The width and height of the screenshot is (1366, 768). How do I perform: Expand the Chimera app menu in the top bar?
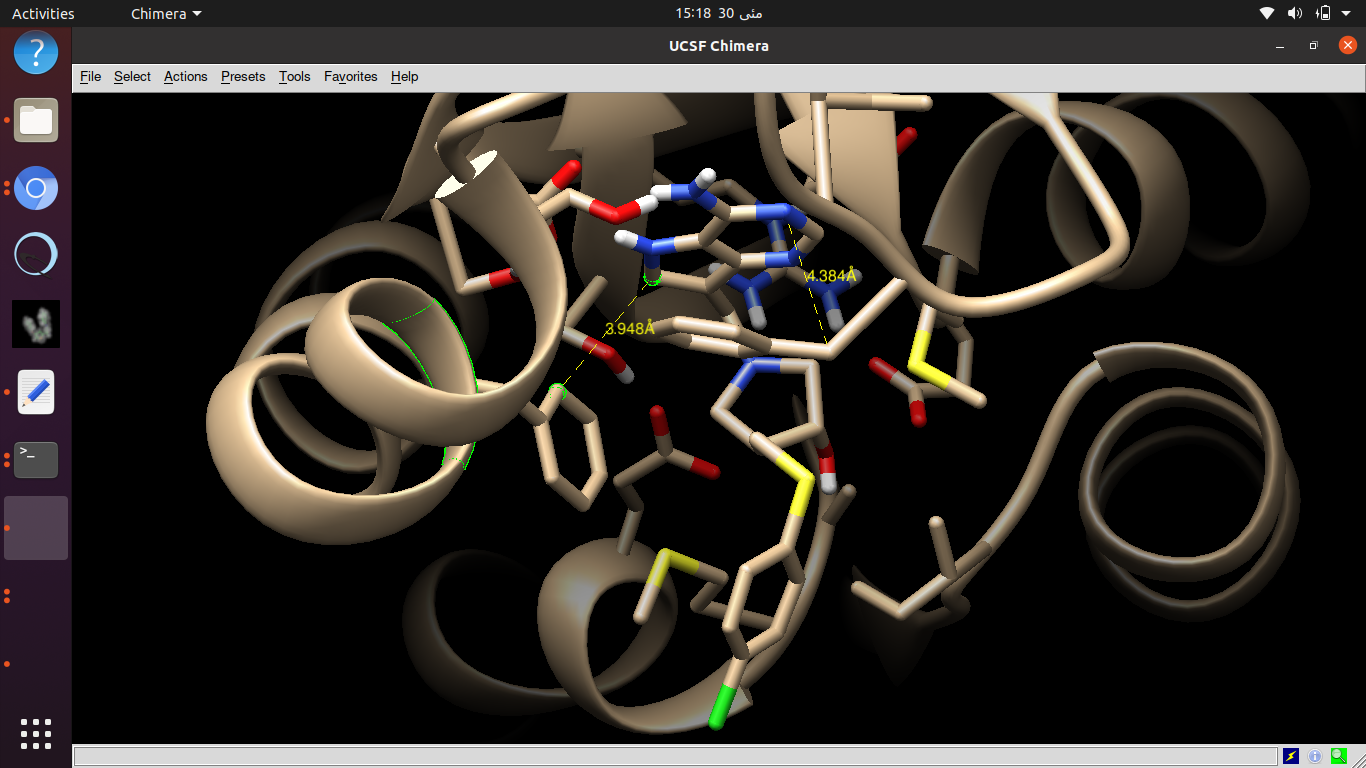pos(166,14)
